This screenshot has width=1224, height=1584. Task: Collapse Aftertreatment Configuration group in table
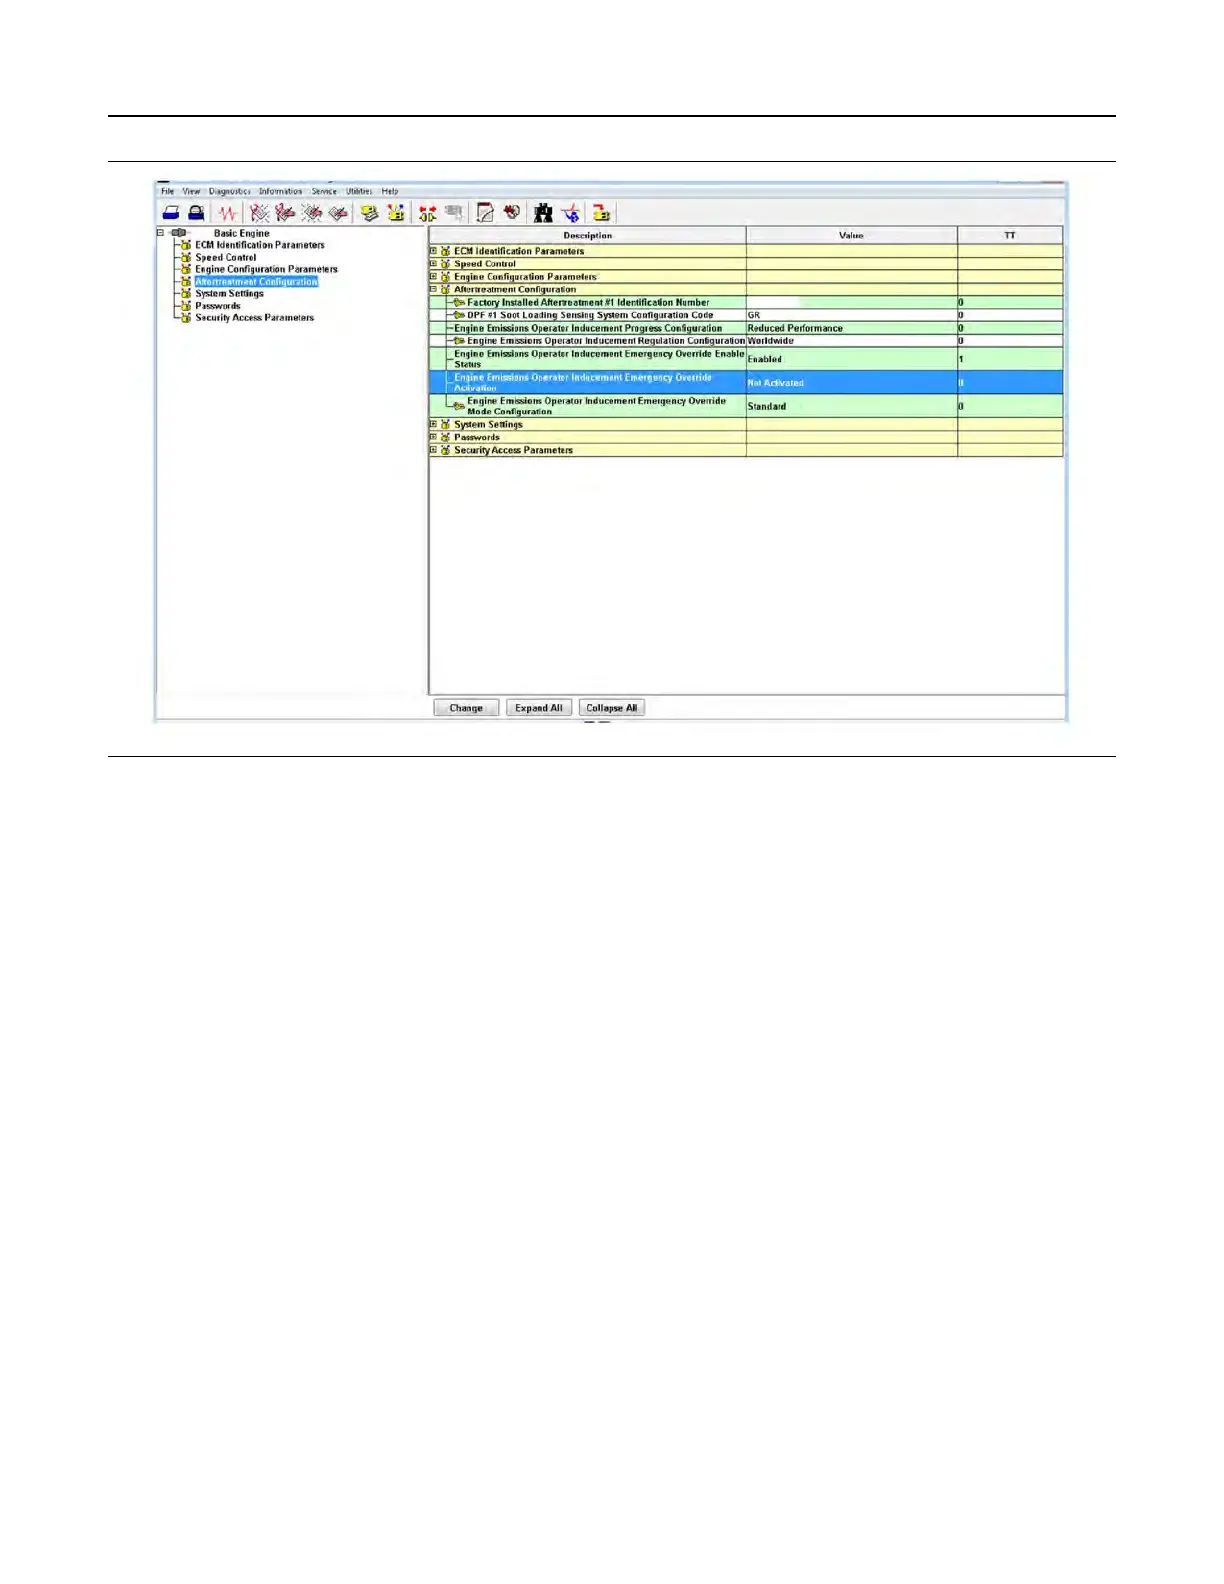[x=433, y=289]
